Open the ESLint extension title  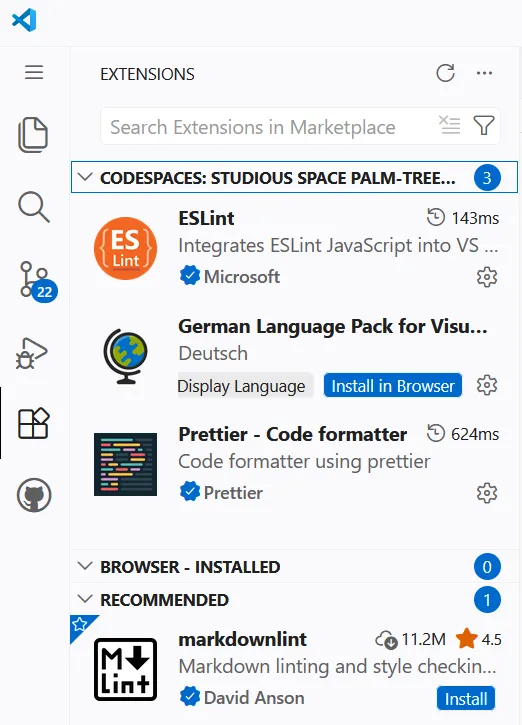[206, 218]
